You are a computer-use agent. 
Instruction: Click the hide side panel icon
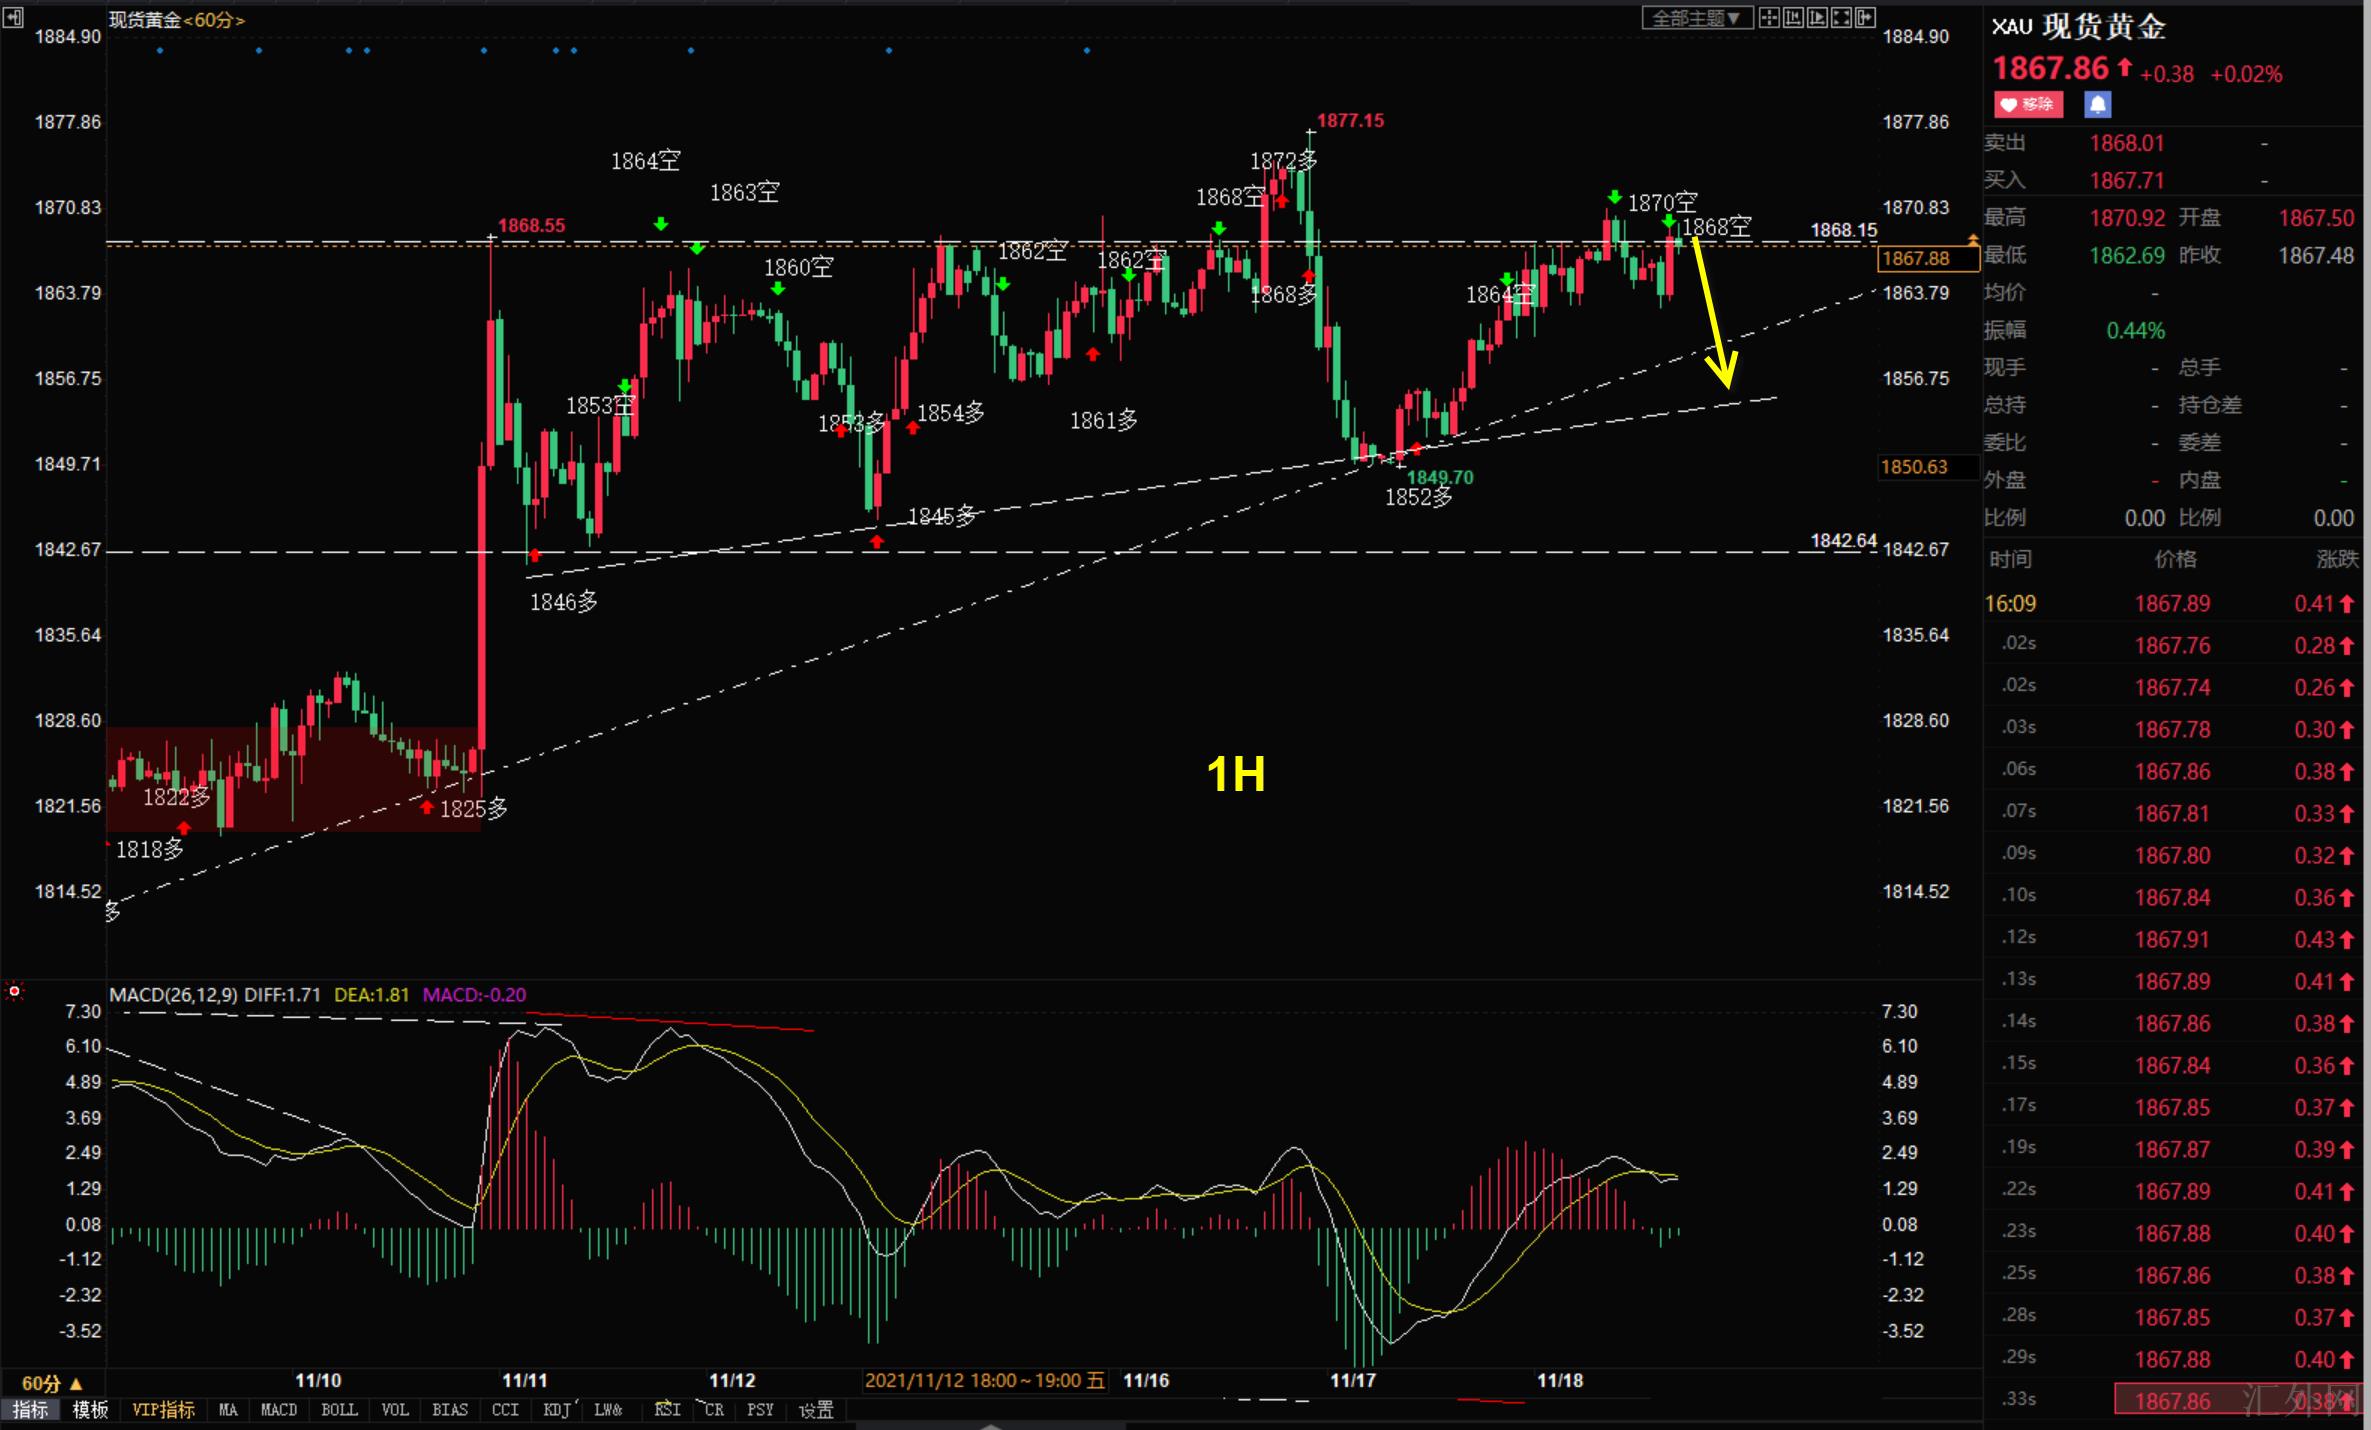pos(1865,18)
